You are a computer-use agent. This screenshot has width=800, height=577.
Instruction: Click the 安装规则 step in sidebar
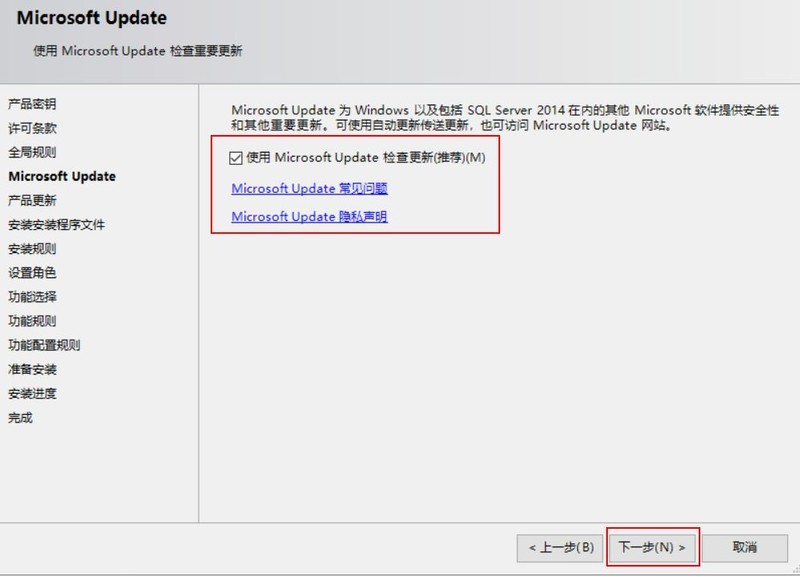click(32, 249)
